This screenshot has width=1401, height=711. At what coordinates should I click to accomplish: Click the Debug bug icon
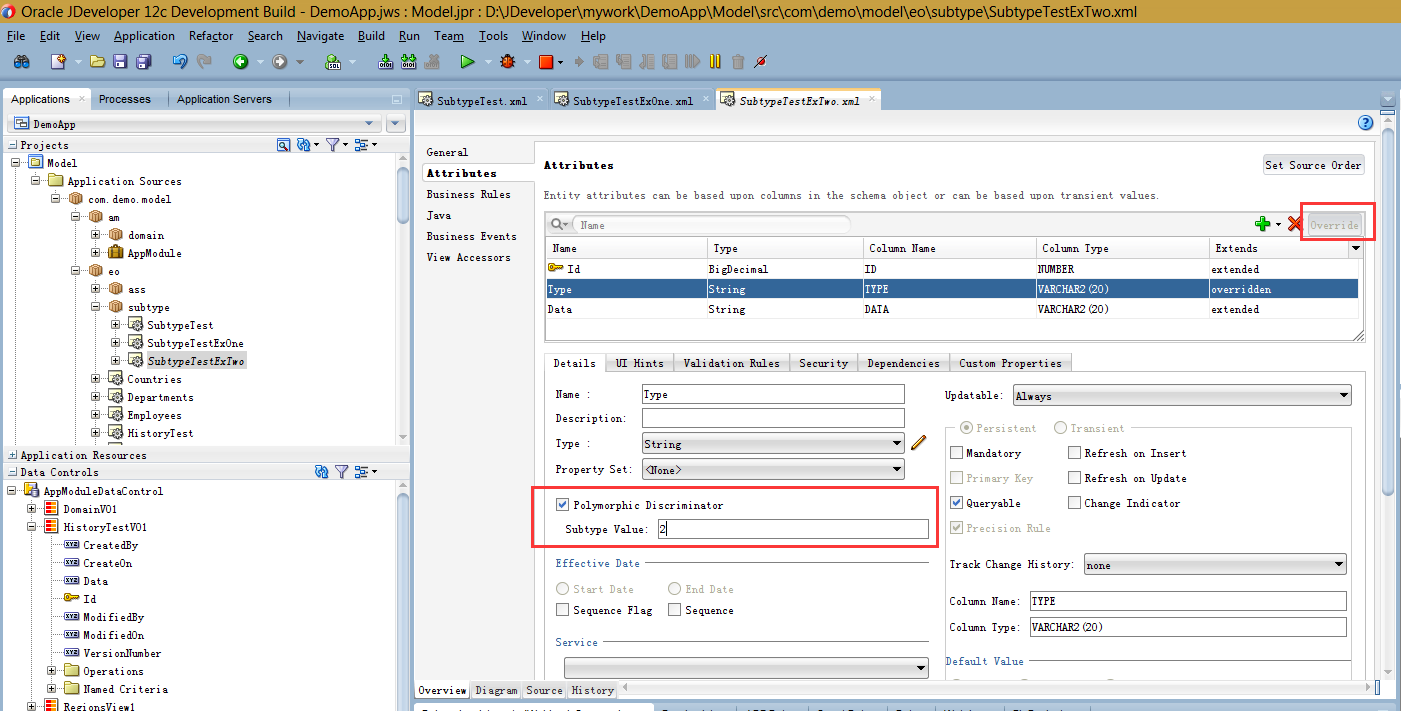tap(508, 62)
